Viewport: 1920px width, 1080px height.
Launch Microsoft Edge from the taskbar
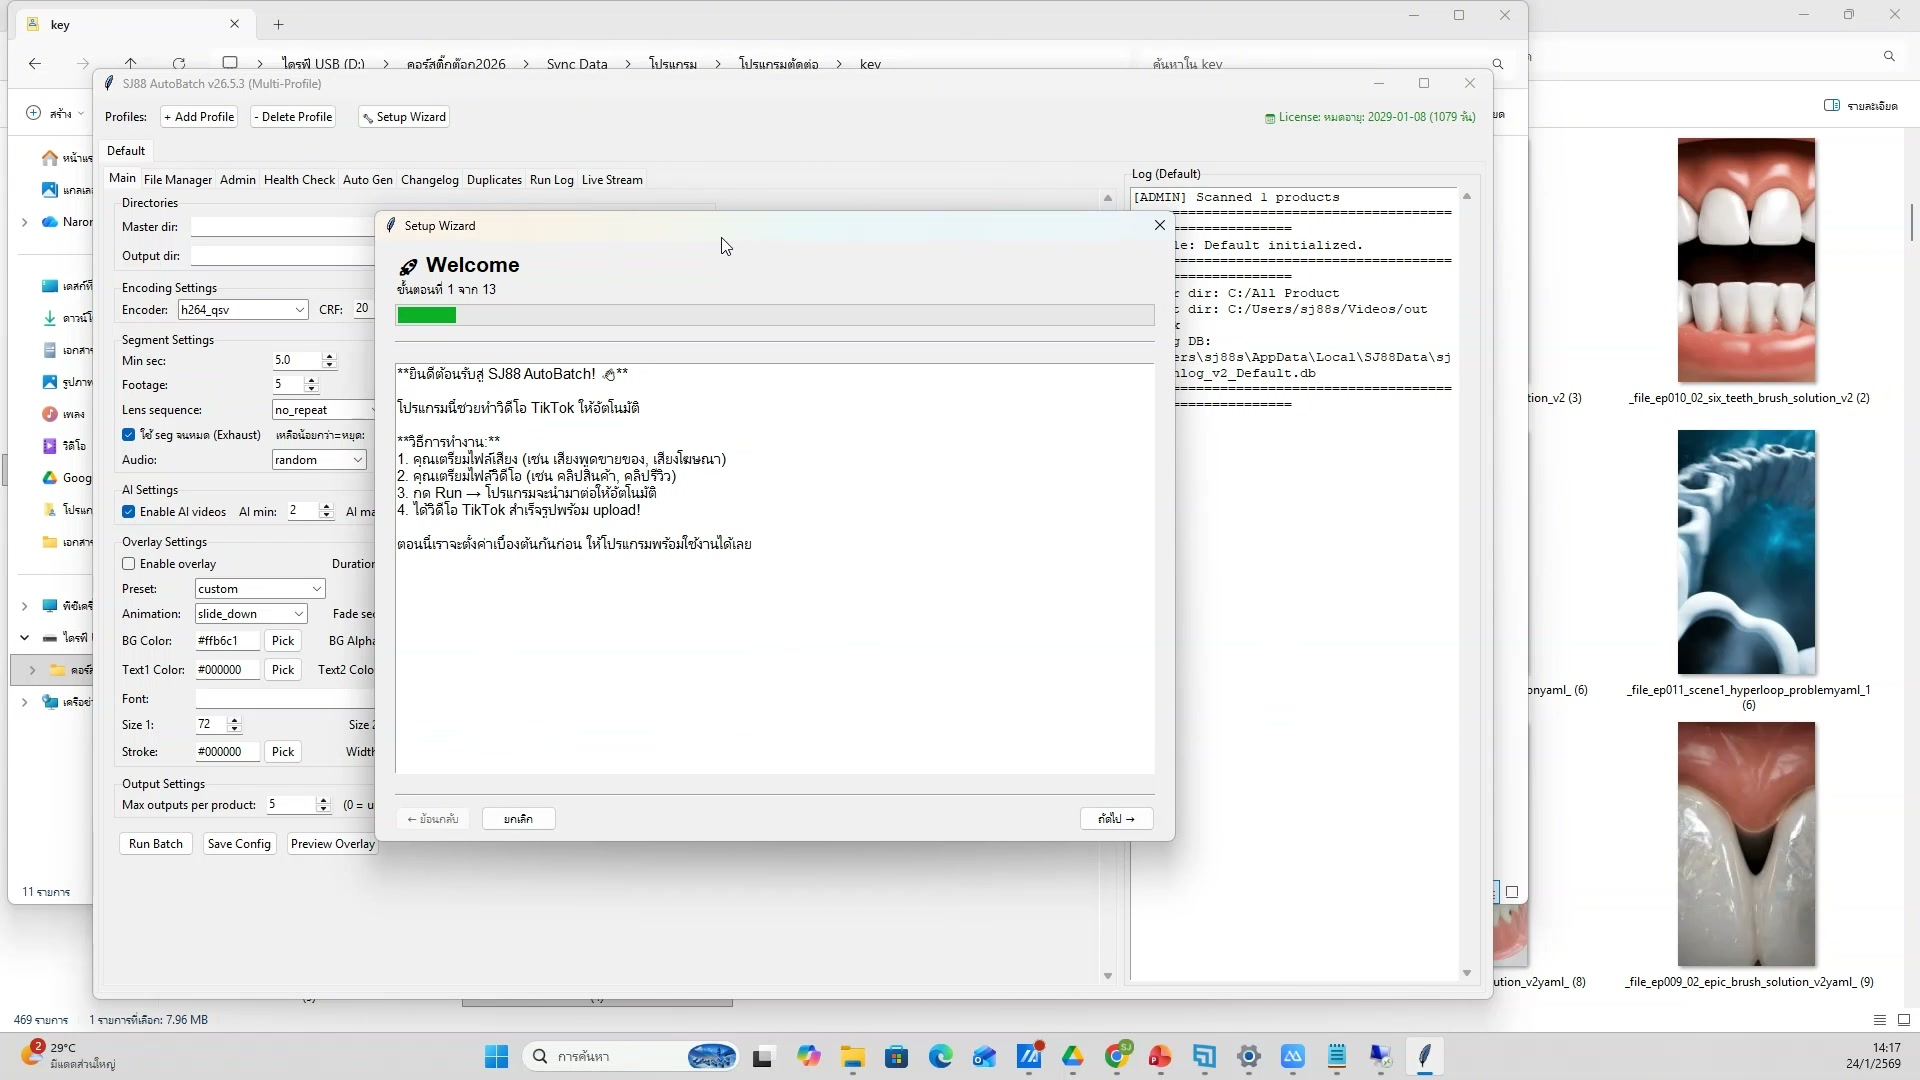pyautogui.click(x=940, y=1056)
